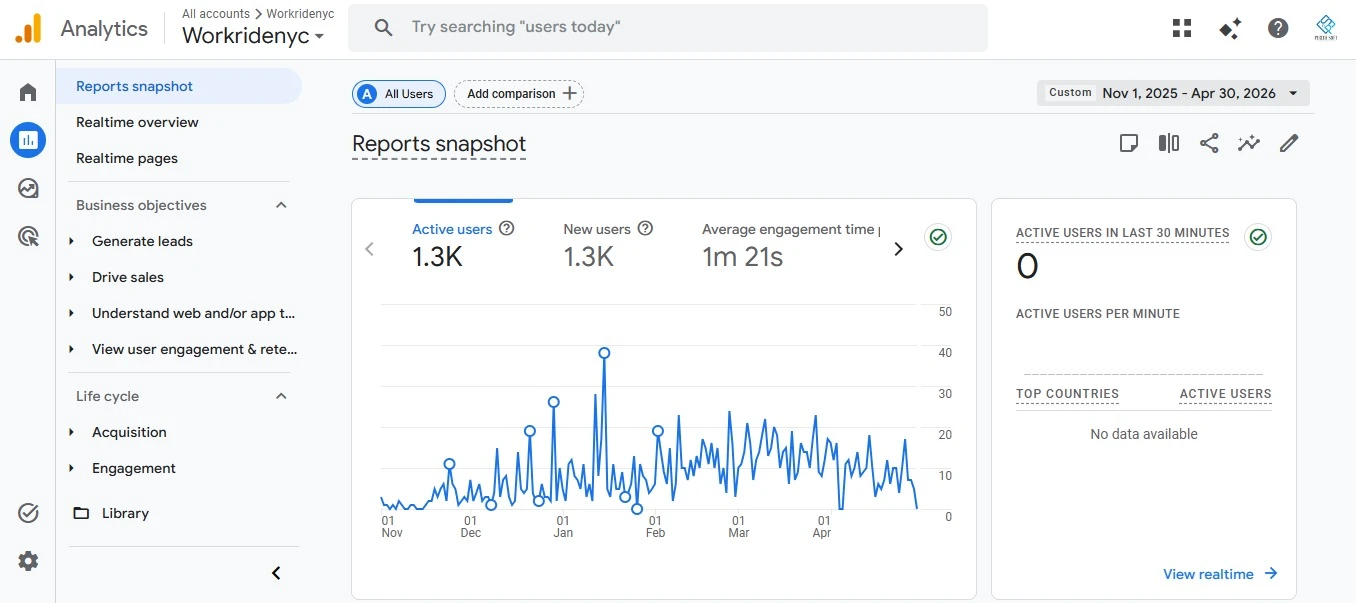Click the All Users segment chip
The width and height of the screenshot is (1356, 603).
click(x=399, y=93)
